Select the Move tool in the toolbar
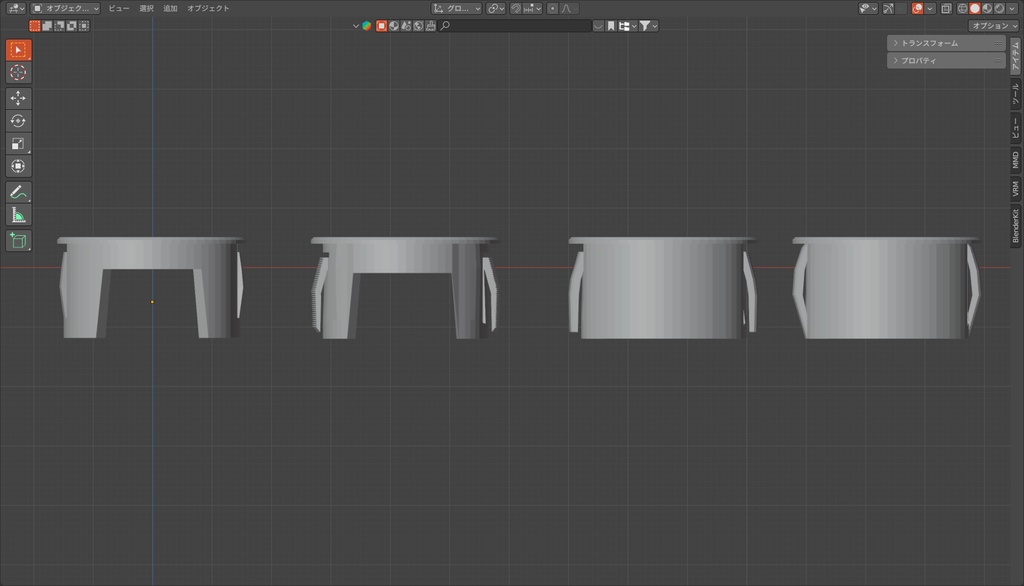Viewport: 1024px width, 586px height. pyautogui.click(x=17, y=98)
